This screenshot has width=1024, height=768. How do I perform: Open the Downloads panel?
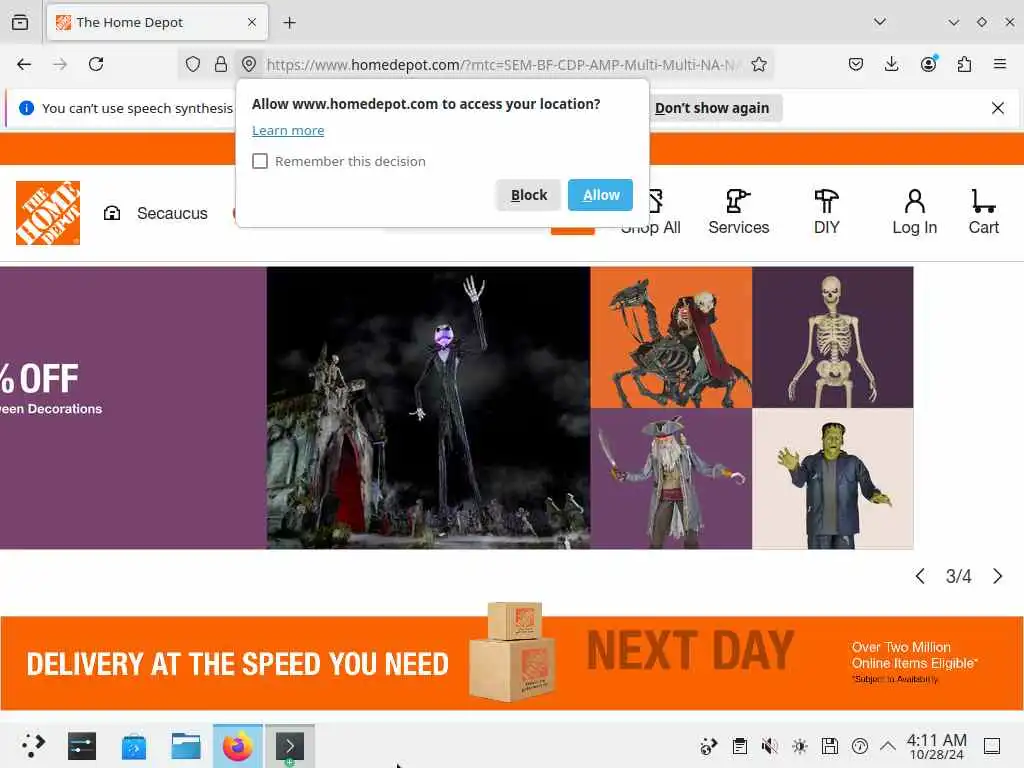(891, 64)
